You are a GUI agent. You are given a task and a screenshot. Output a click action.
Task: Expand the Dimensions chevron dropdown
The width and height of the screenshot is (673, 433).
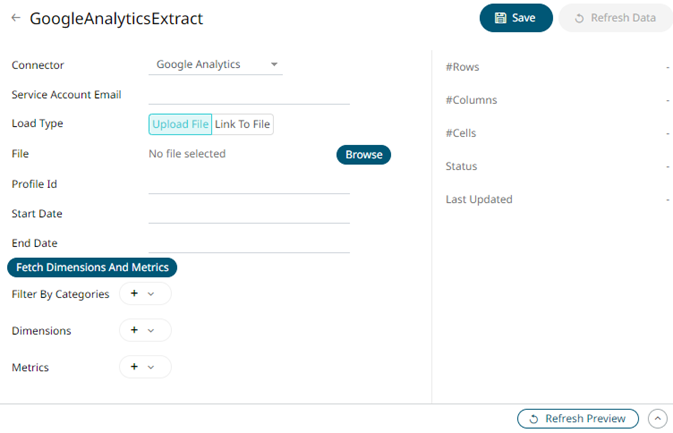pos(151,330)
